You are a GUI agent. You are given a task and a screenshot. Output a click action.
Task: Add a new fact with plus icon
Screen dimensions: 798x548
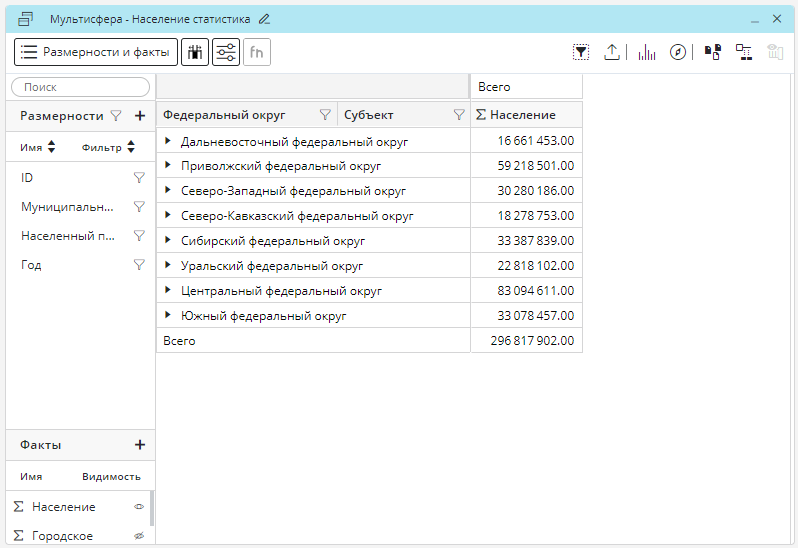140,445
